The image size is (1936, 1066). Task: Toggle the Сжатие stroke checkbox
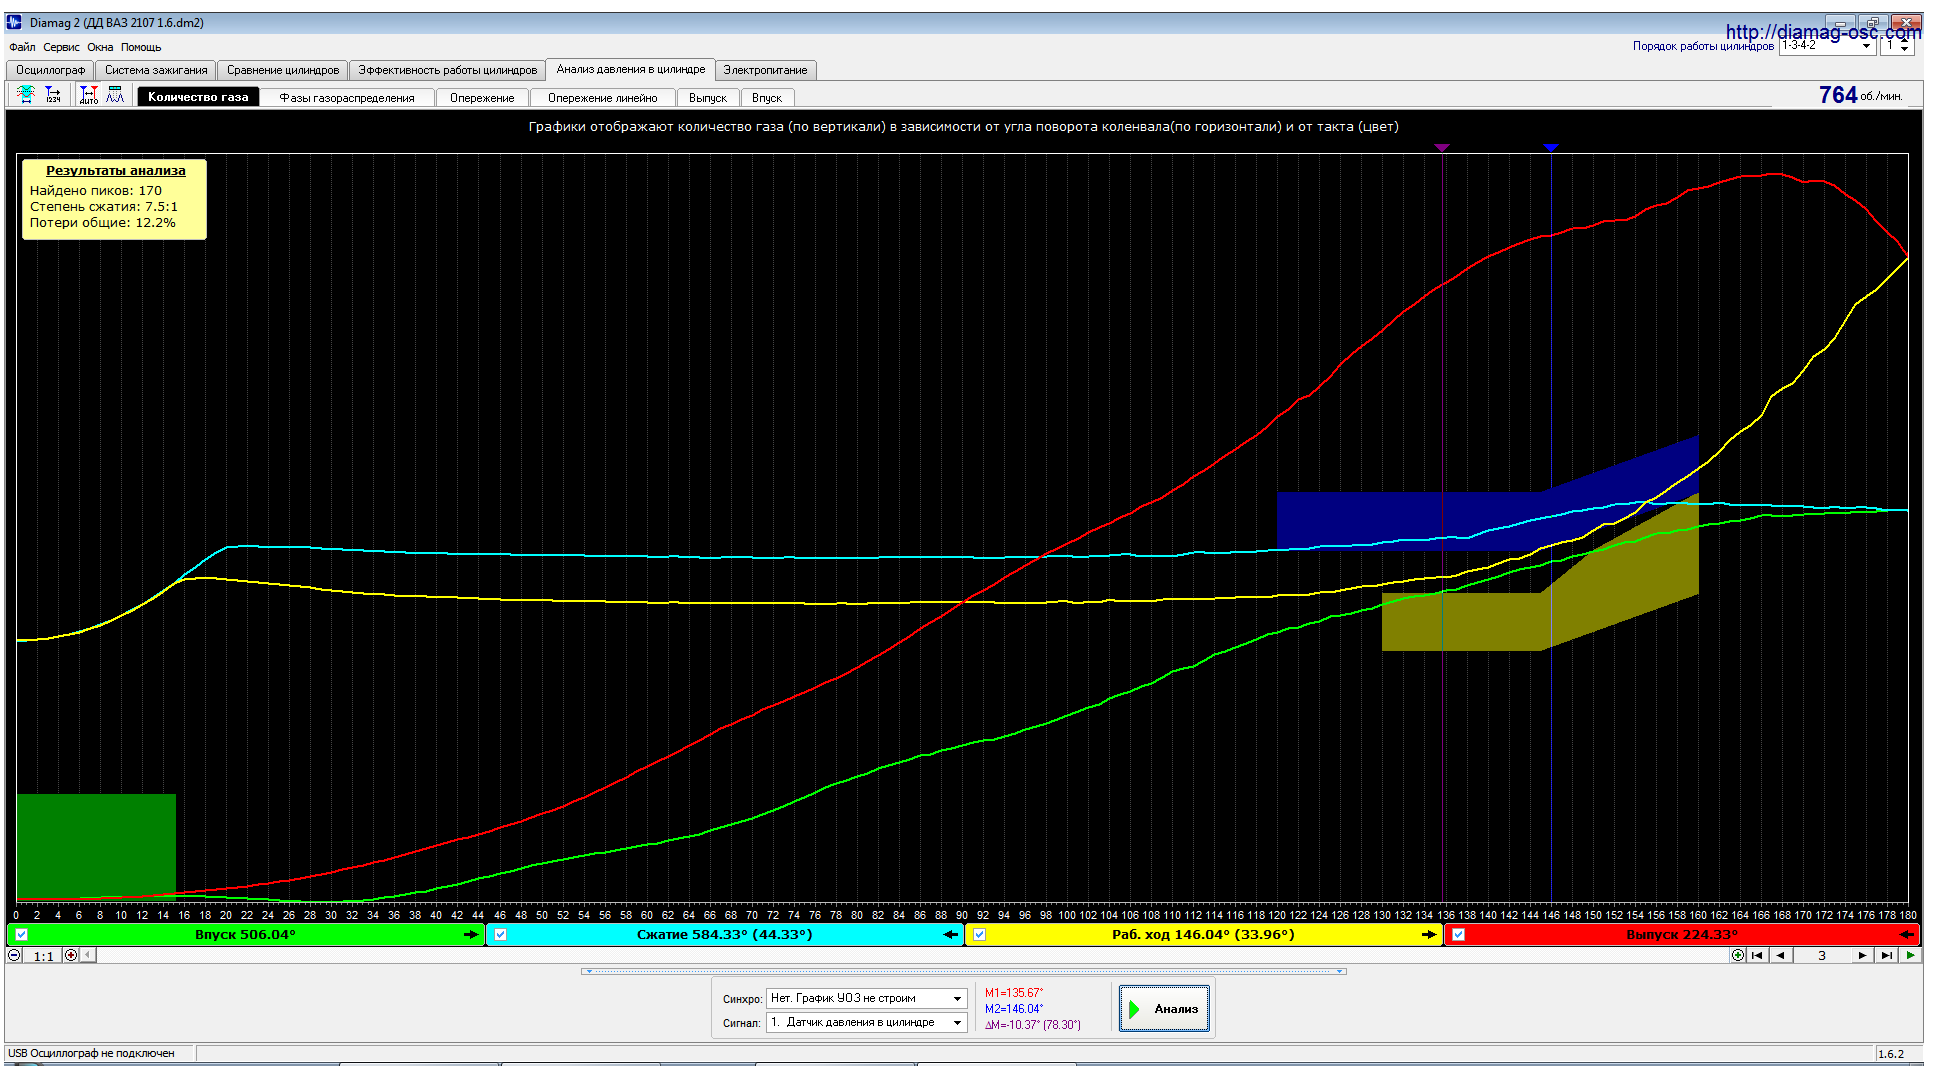[501, 935]
